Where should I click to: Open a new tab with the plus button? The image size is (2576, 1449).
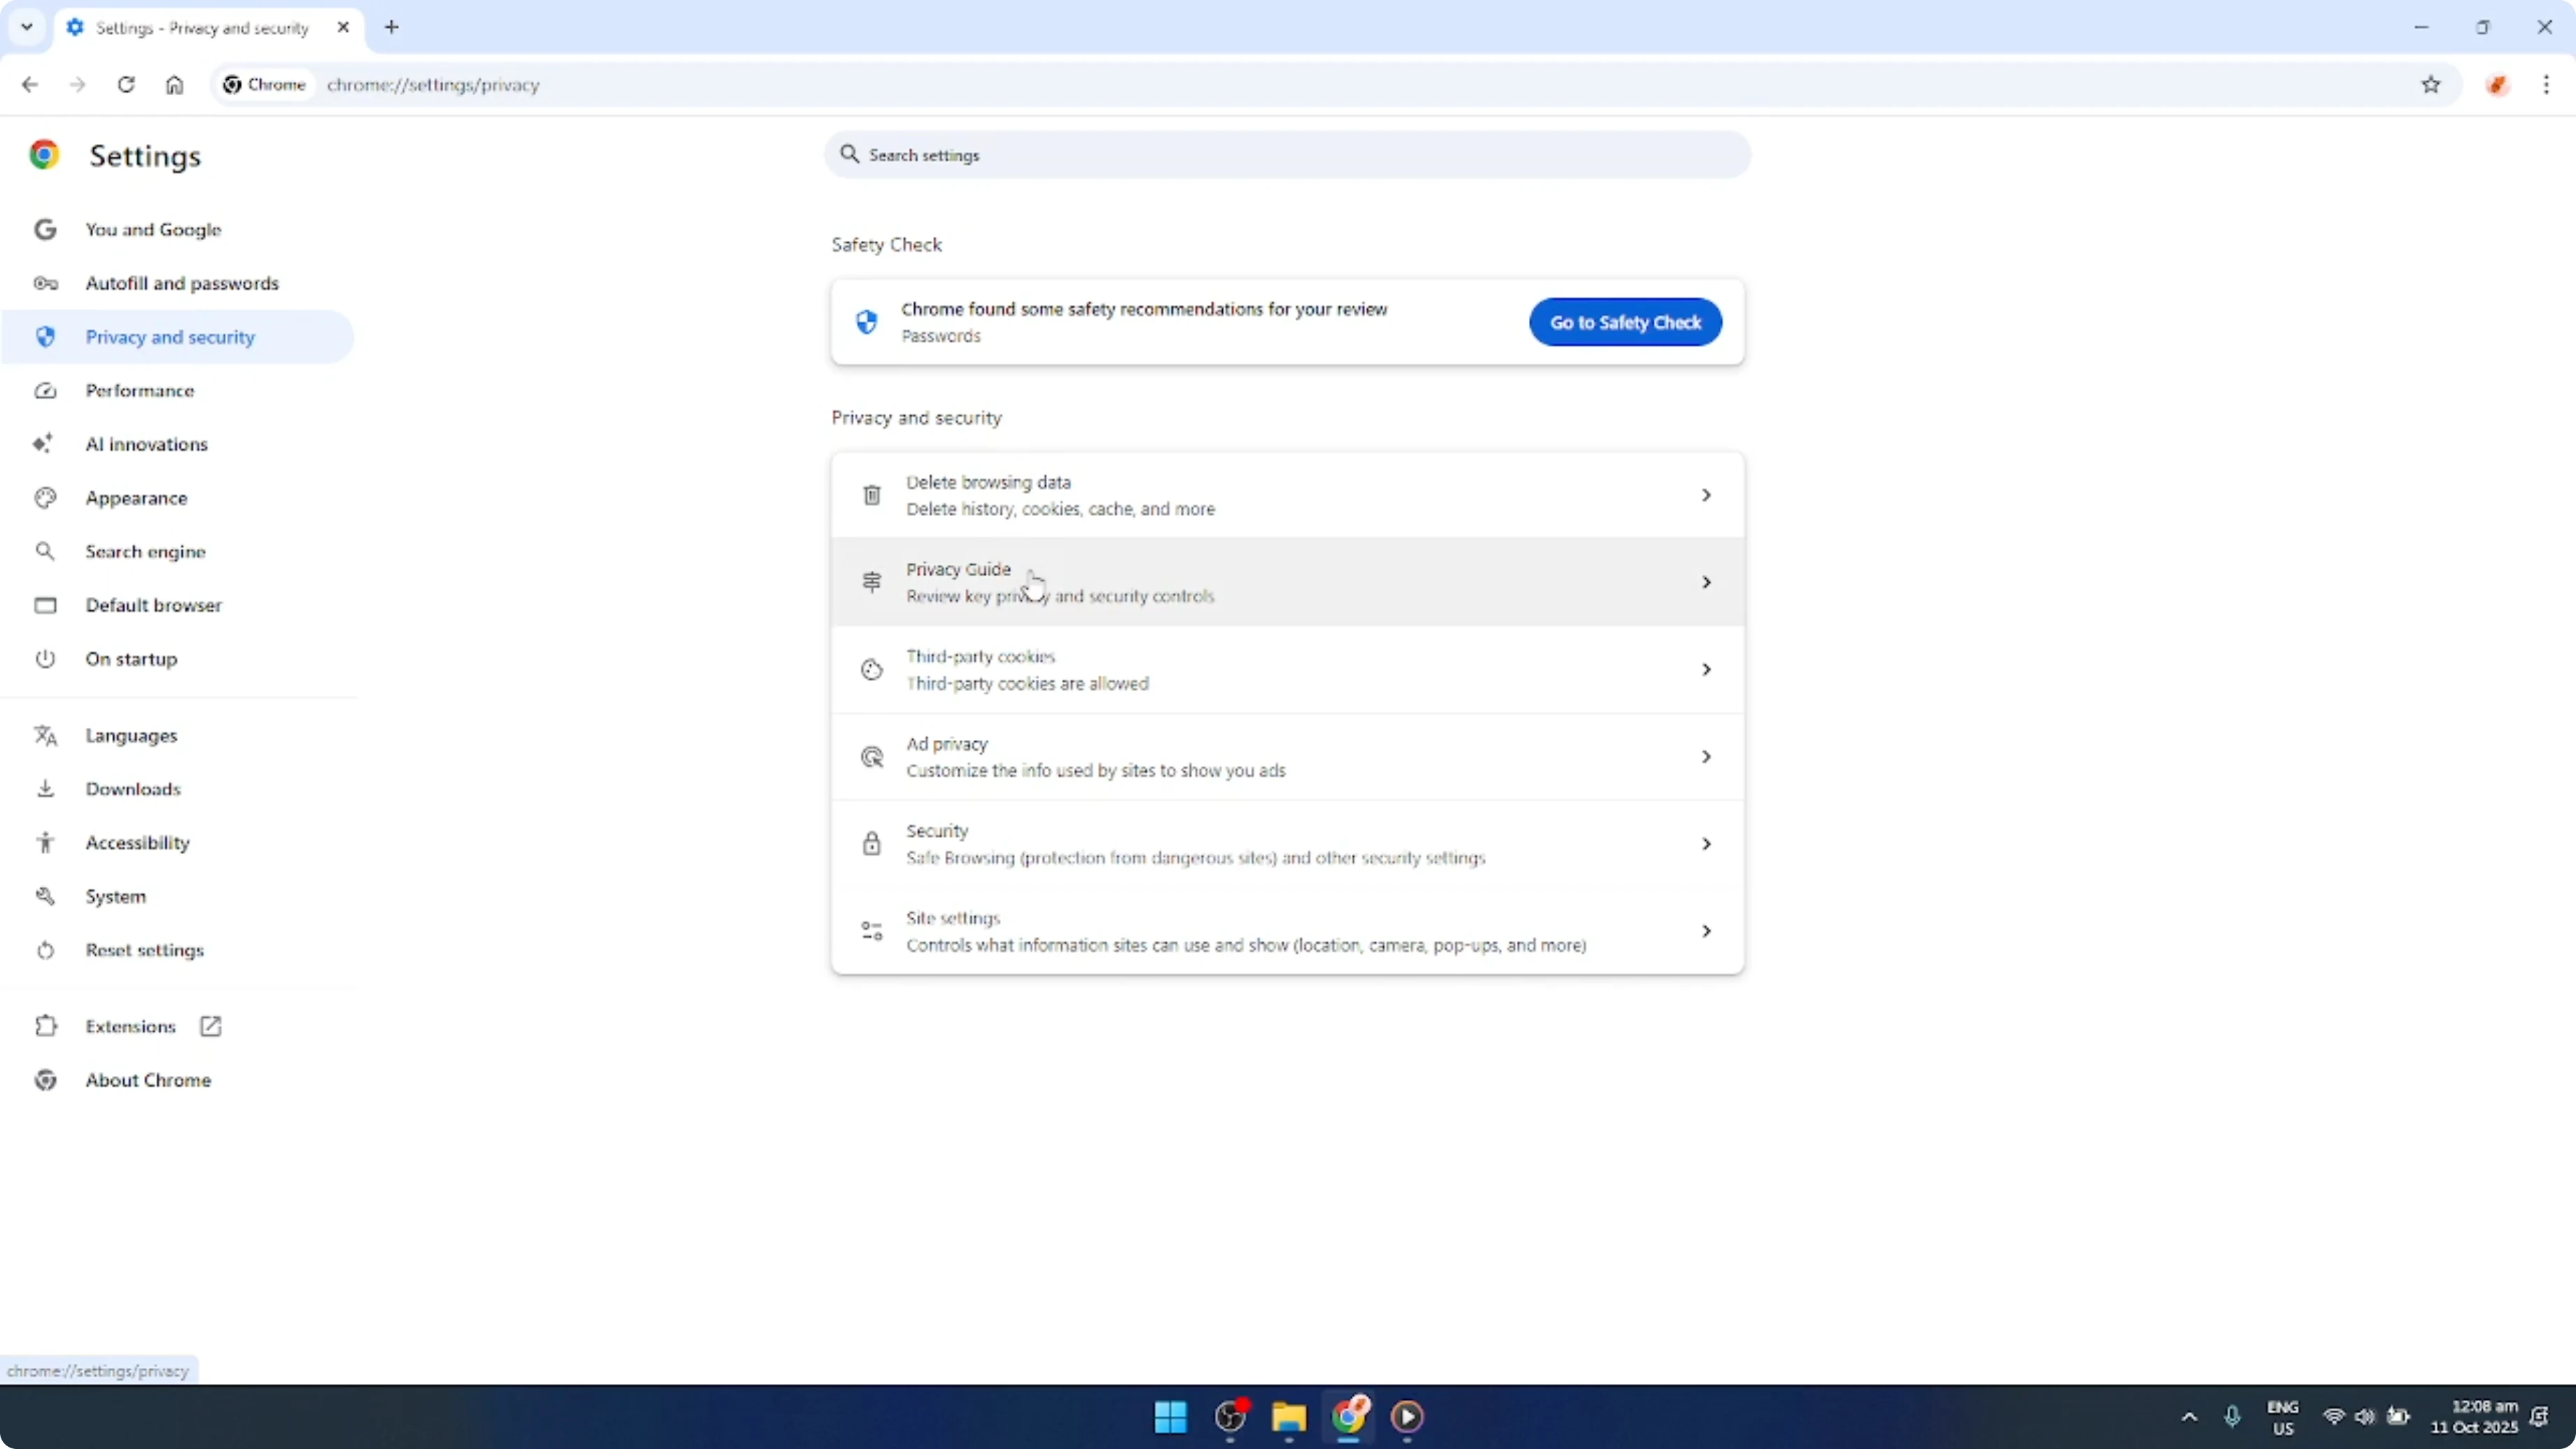click(x=392, y=27)
